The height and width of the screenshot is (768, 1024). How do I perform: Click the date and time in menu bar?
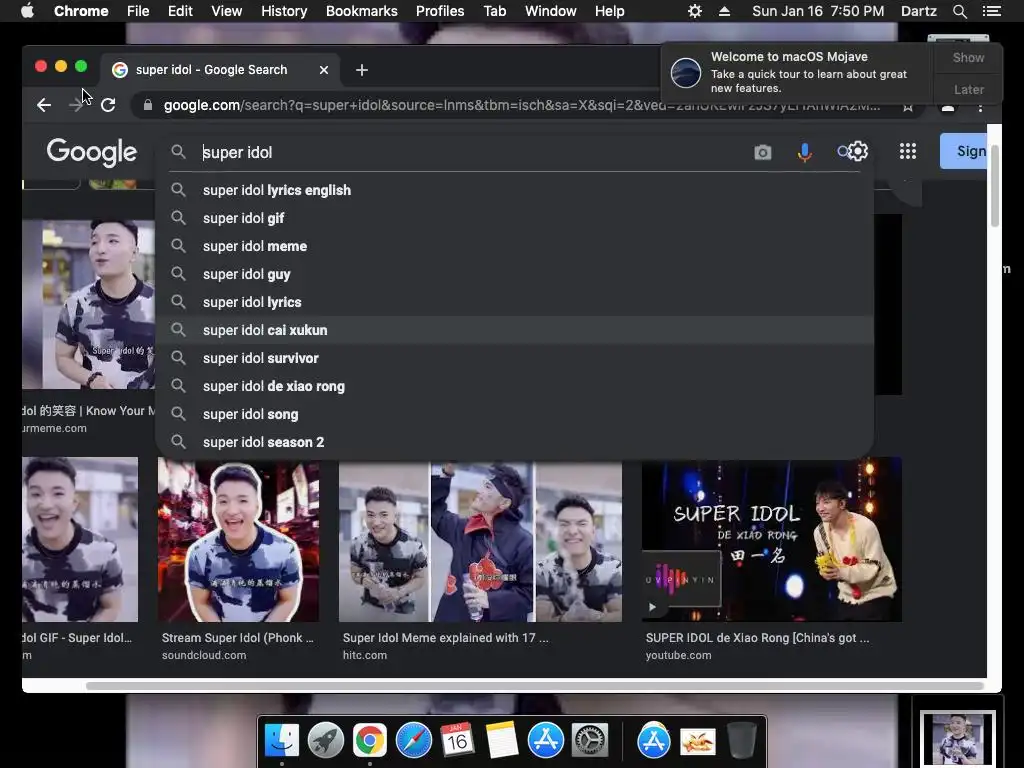(818, 11)
